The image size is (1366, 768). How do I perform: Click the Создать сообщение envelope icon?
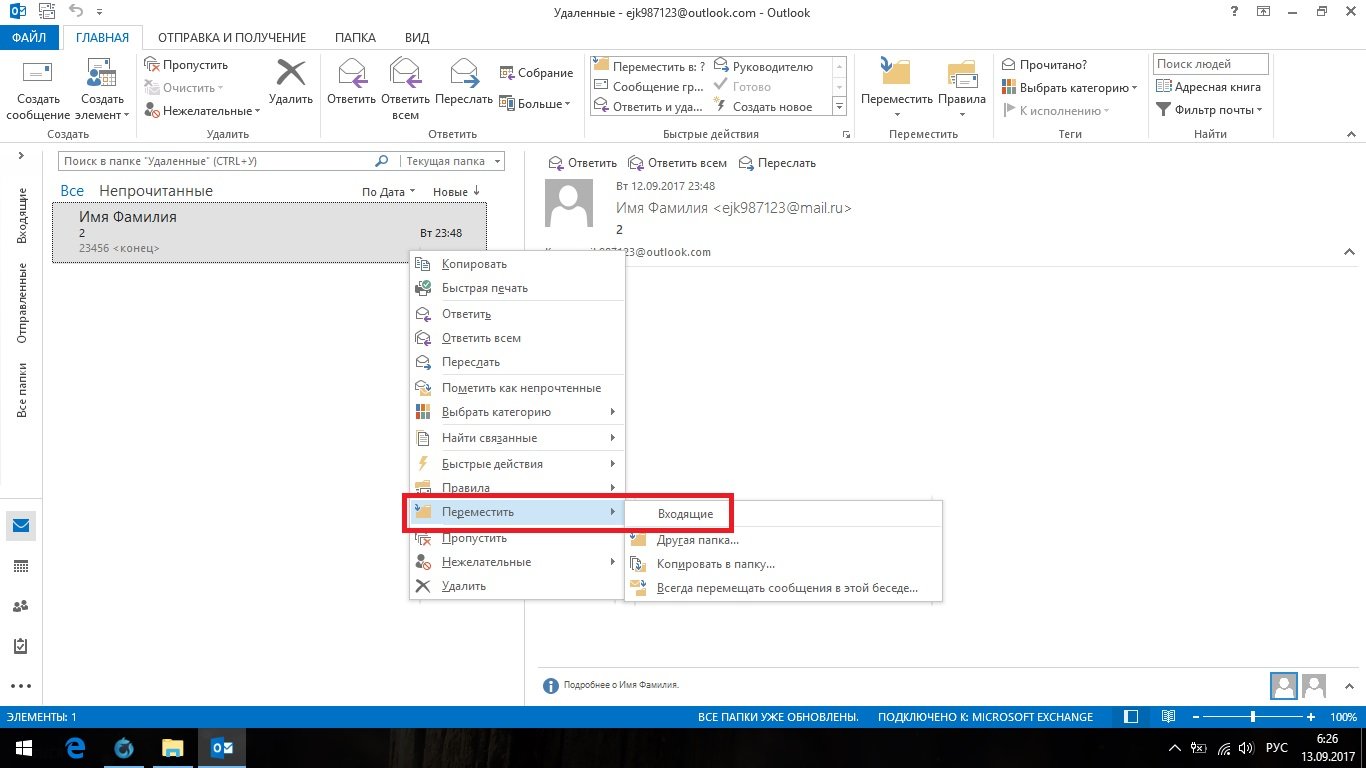37,74
